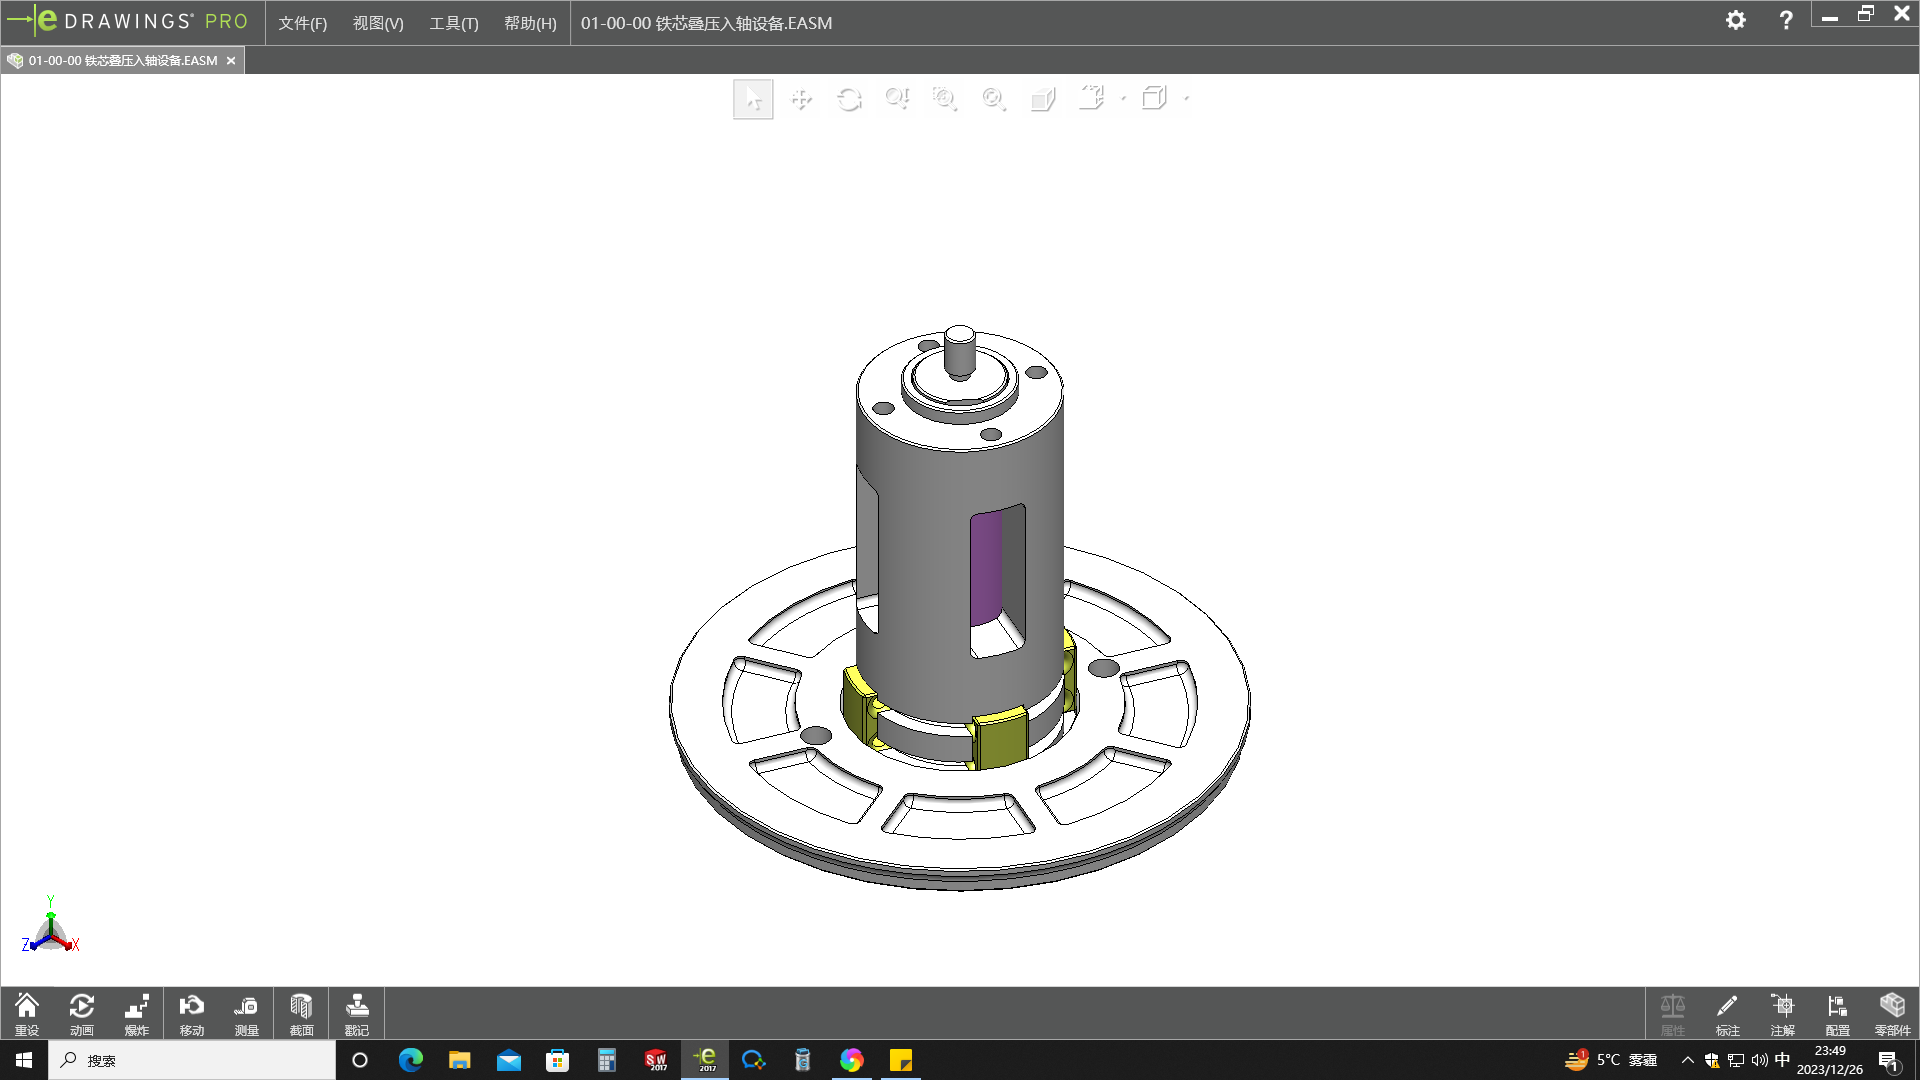
Task: Open the 标注 markup panel
Action: tap(1727, 1014)
